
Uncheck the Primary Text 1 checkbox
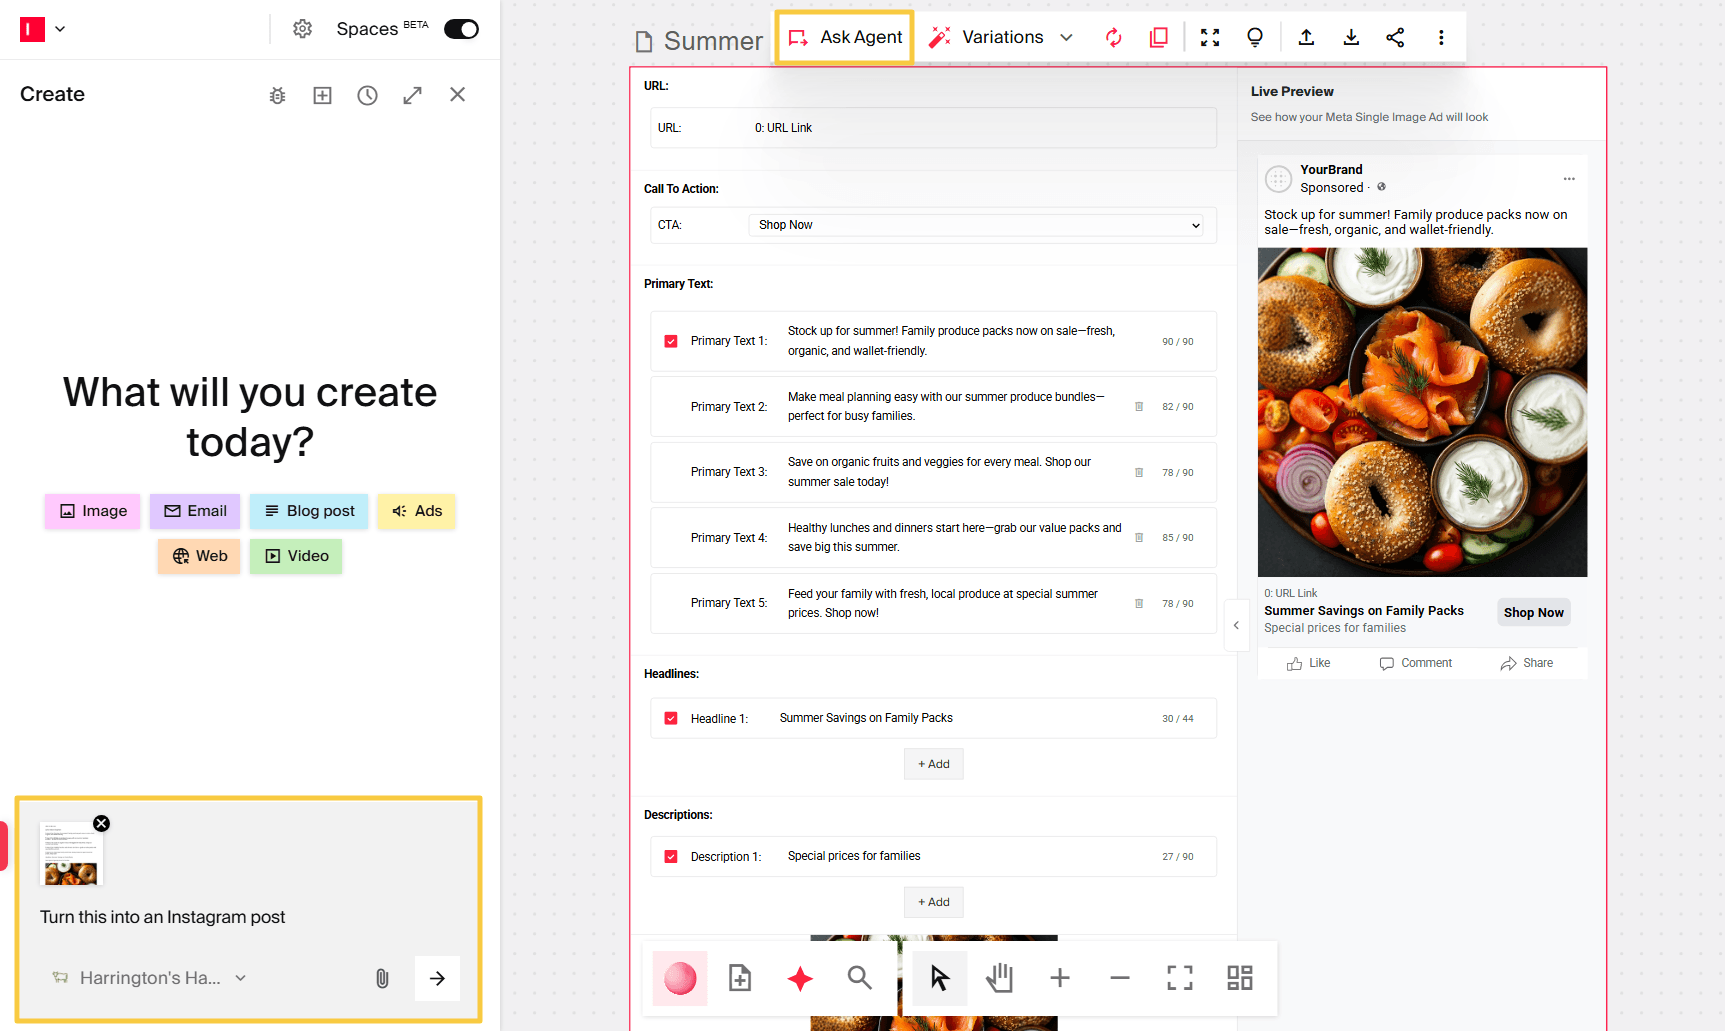click(x=671, y=341)
